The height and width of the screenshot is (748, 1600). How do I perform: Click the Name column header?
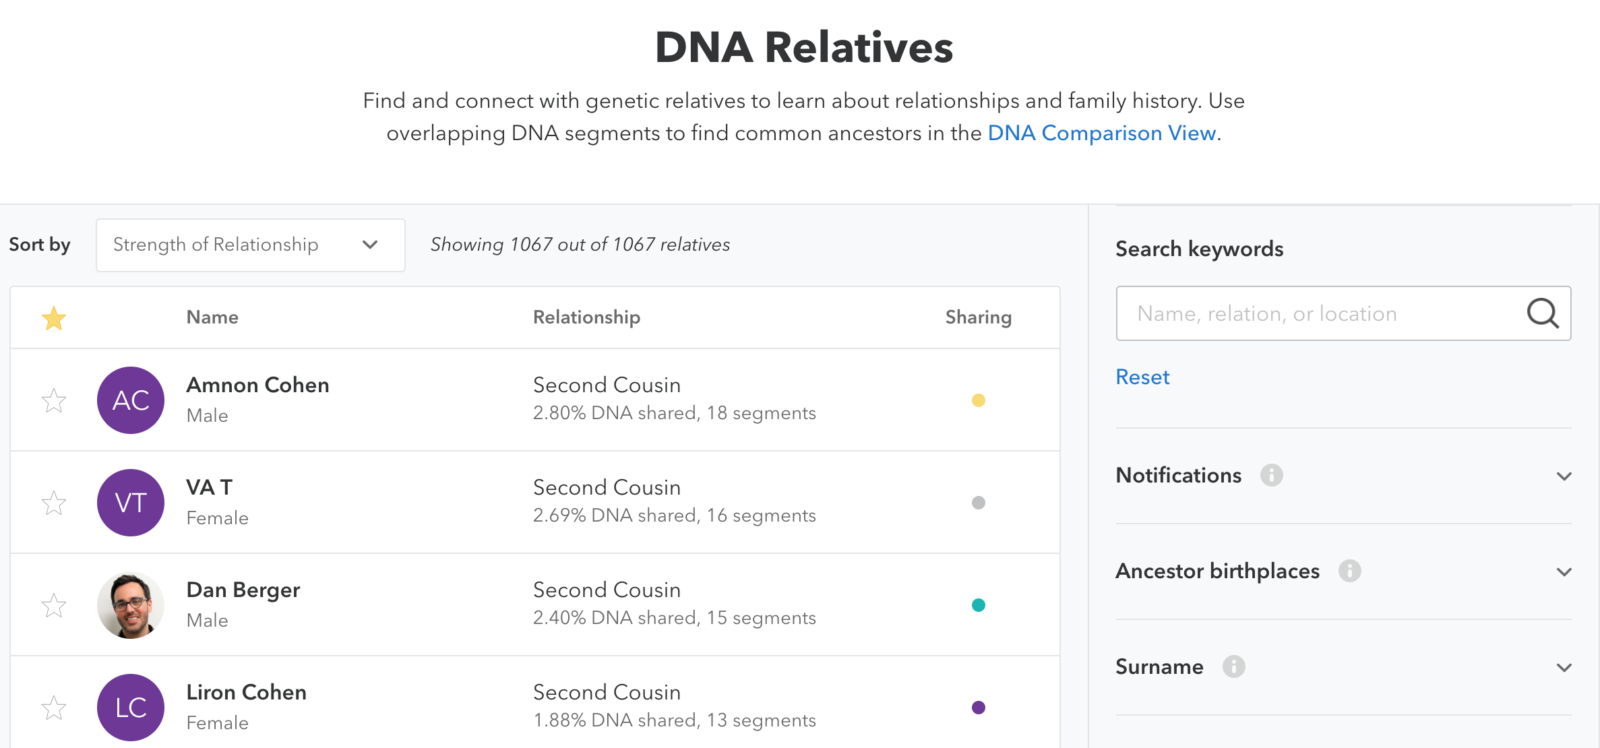tap(212, 317)
